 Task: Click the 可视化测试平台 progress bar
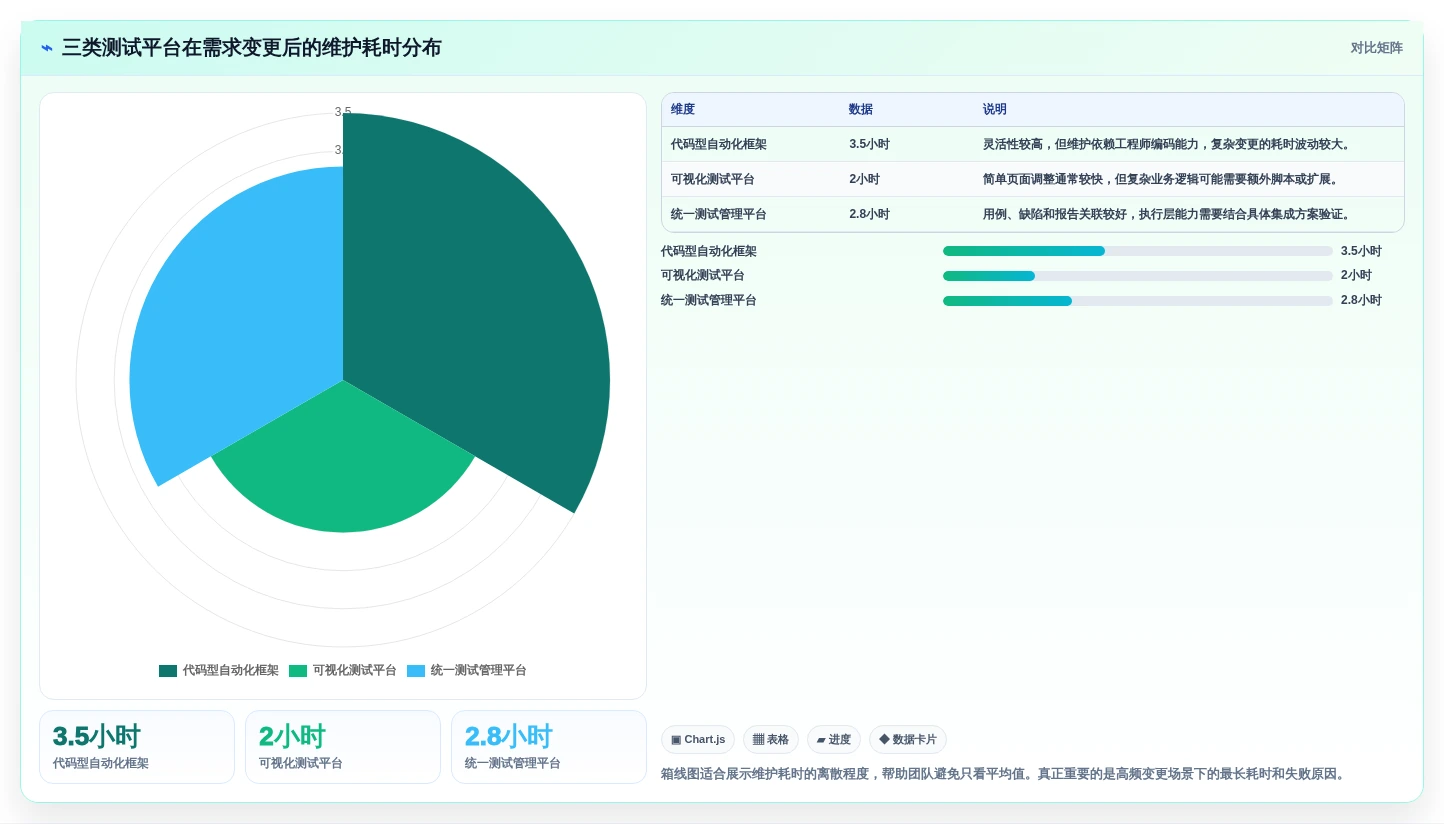pyautogui.click(x=1138, y=276)
